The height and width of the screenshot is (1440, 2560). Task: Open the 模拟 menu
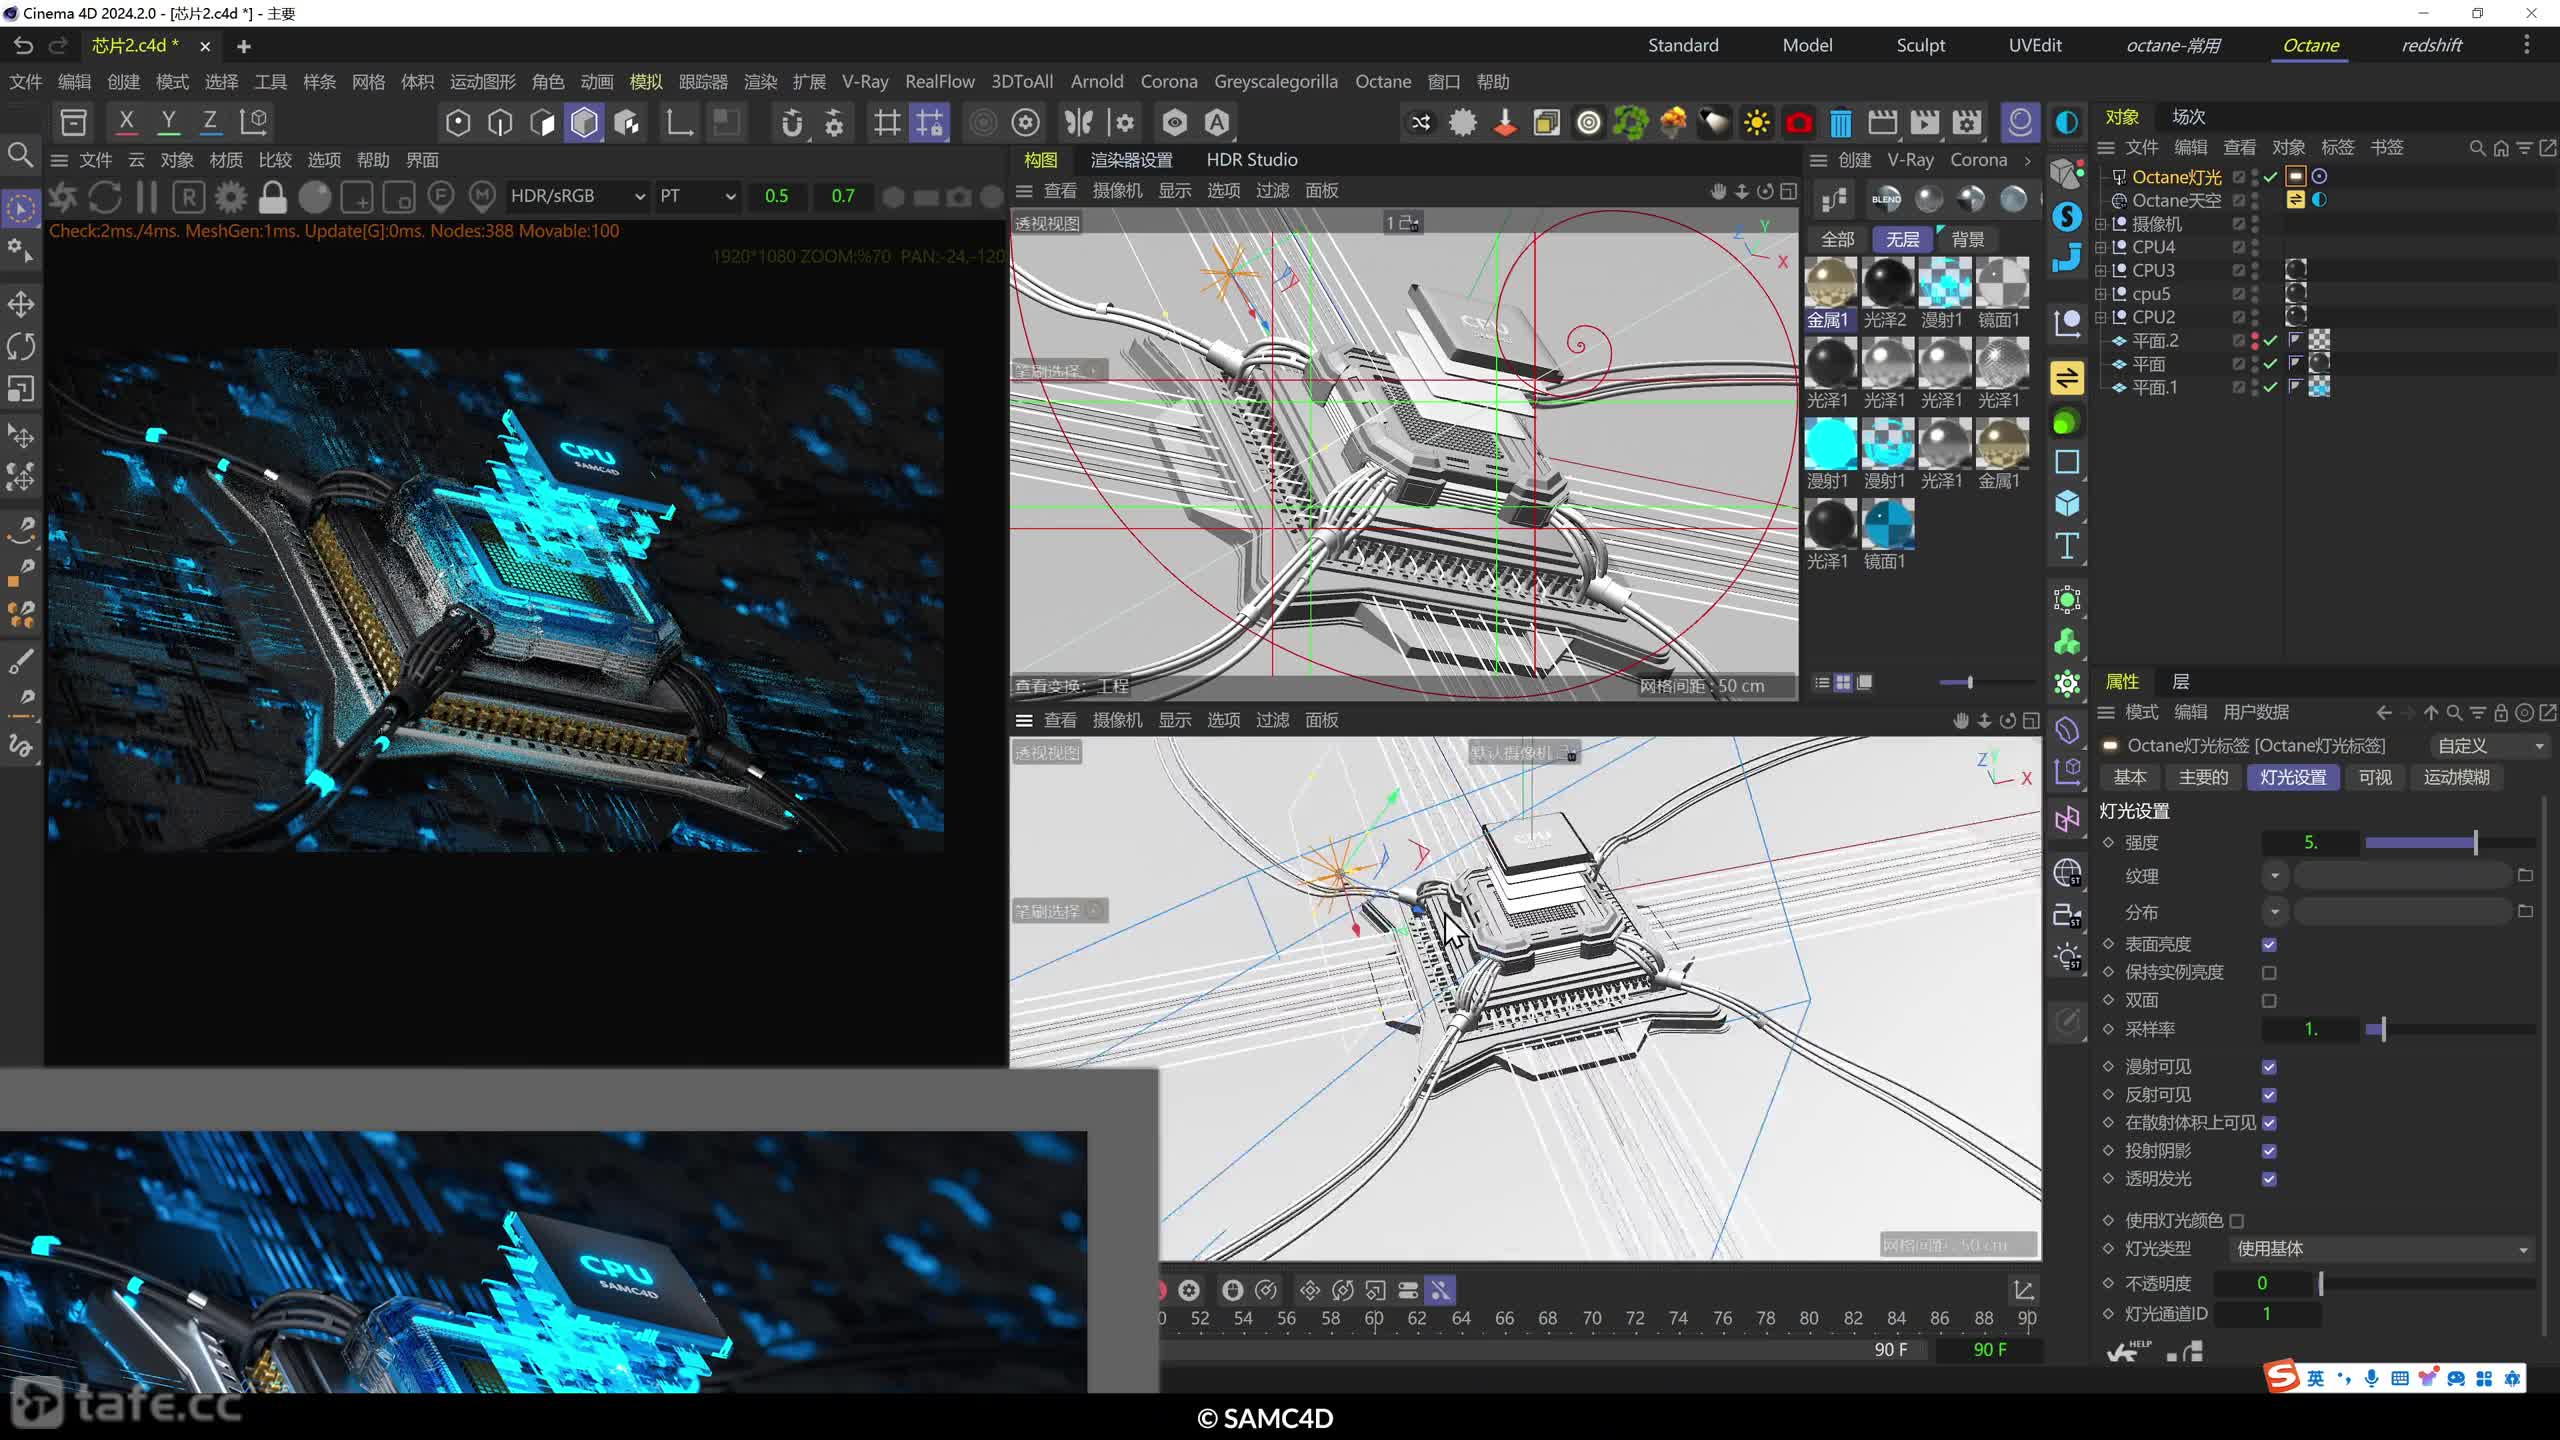pos(646,82)
